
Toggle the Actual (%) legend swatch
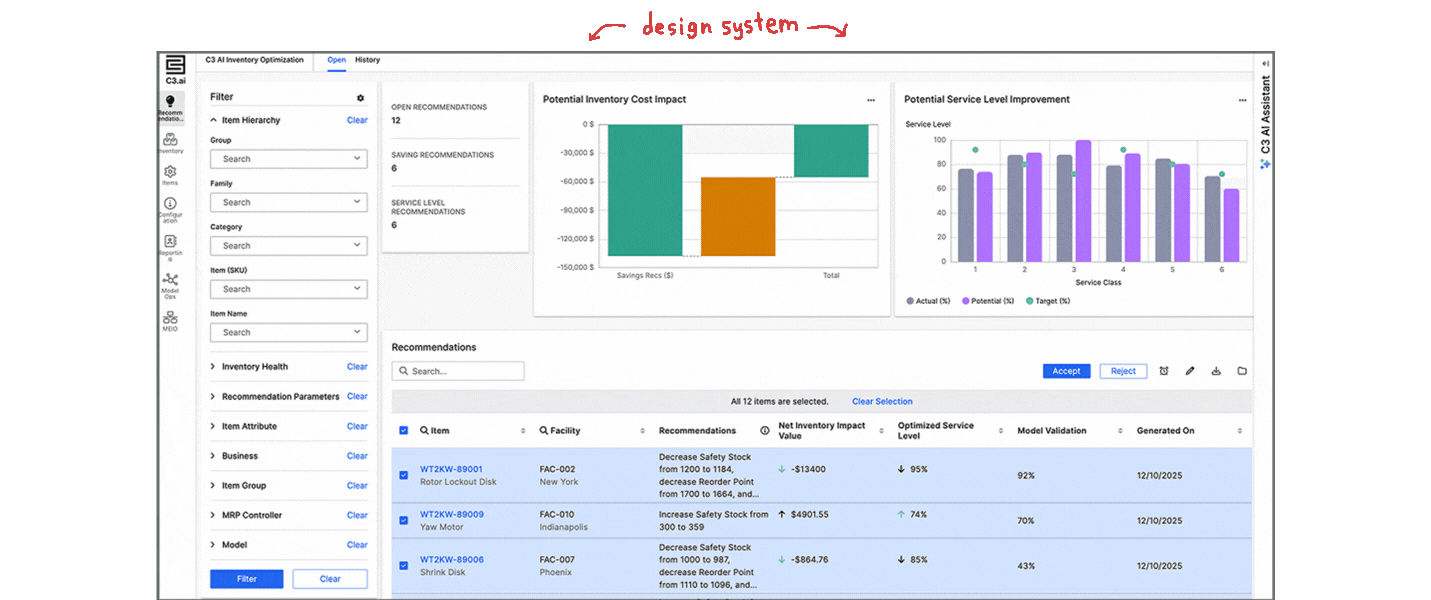[910, 300]
